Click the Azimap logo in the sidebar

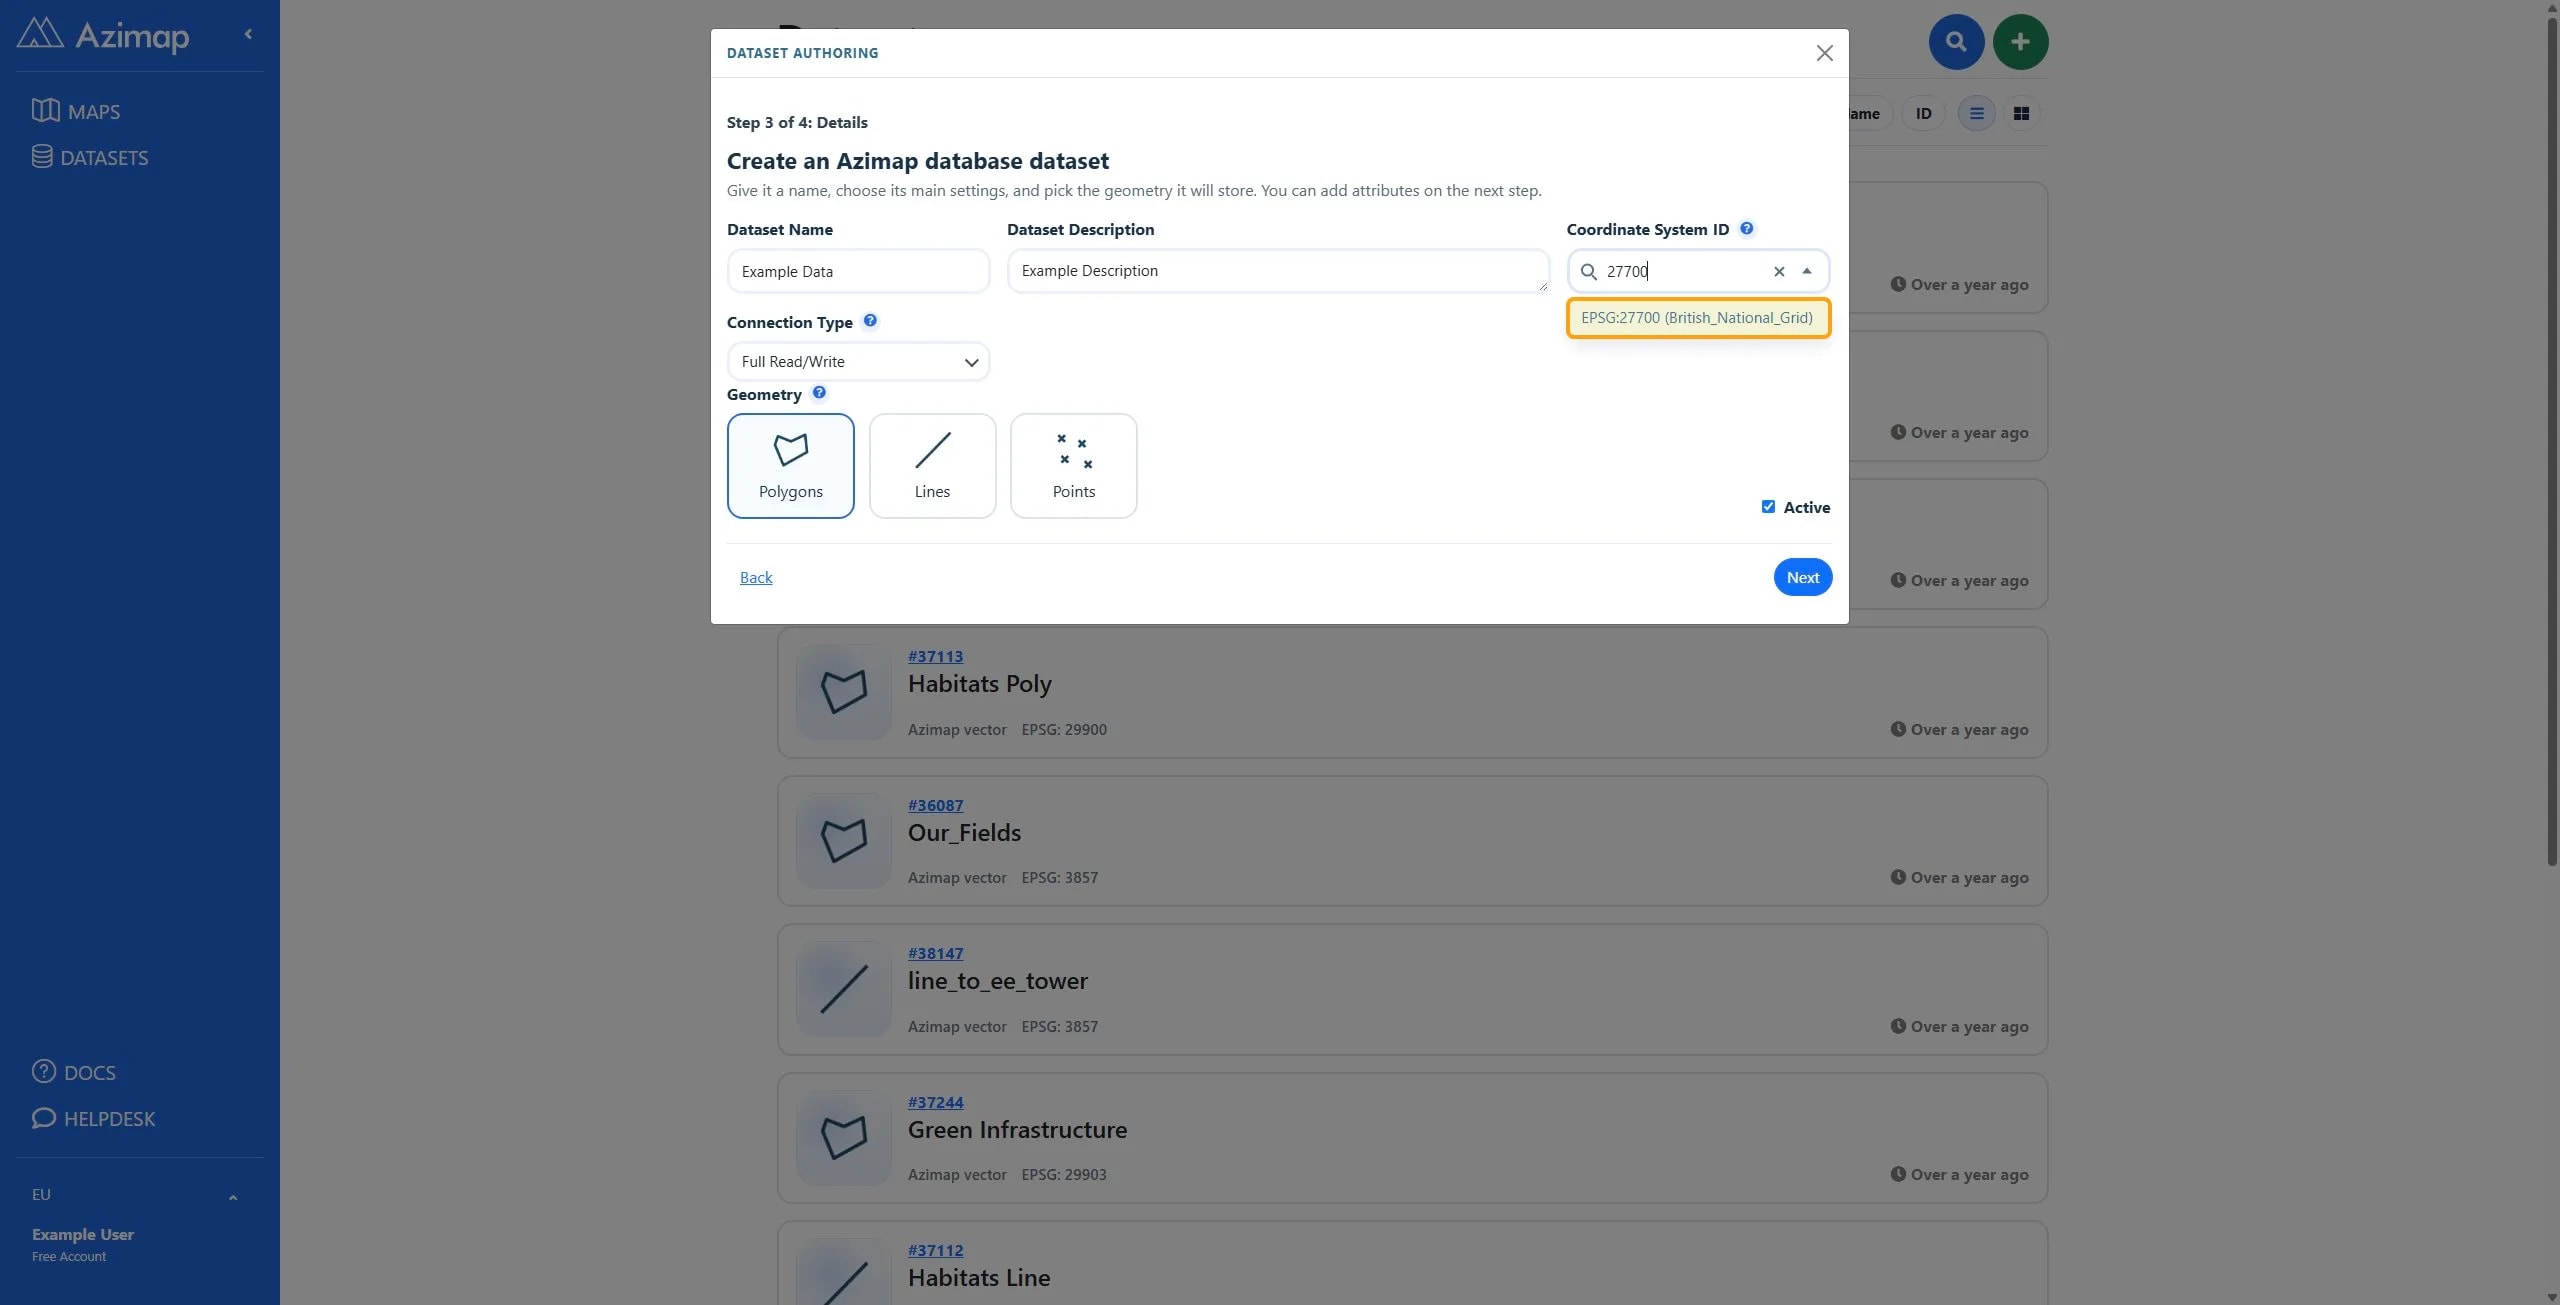coord(103,36)
